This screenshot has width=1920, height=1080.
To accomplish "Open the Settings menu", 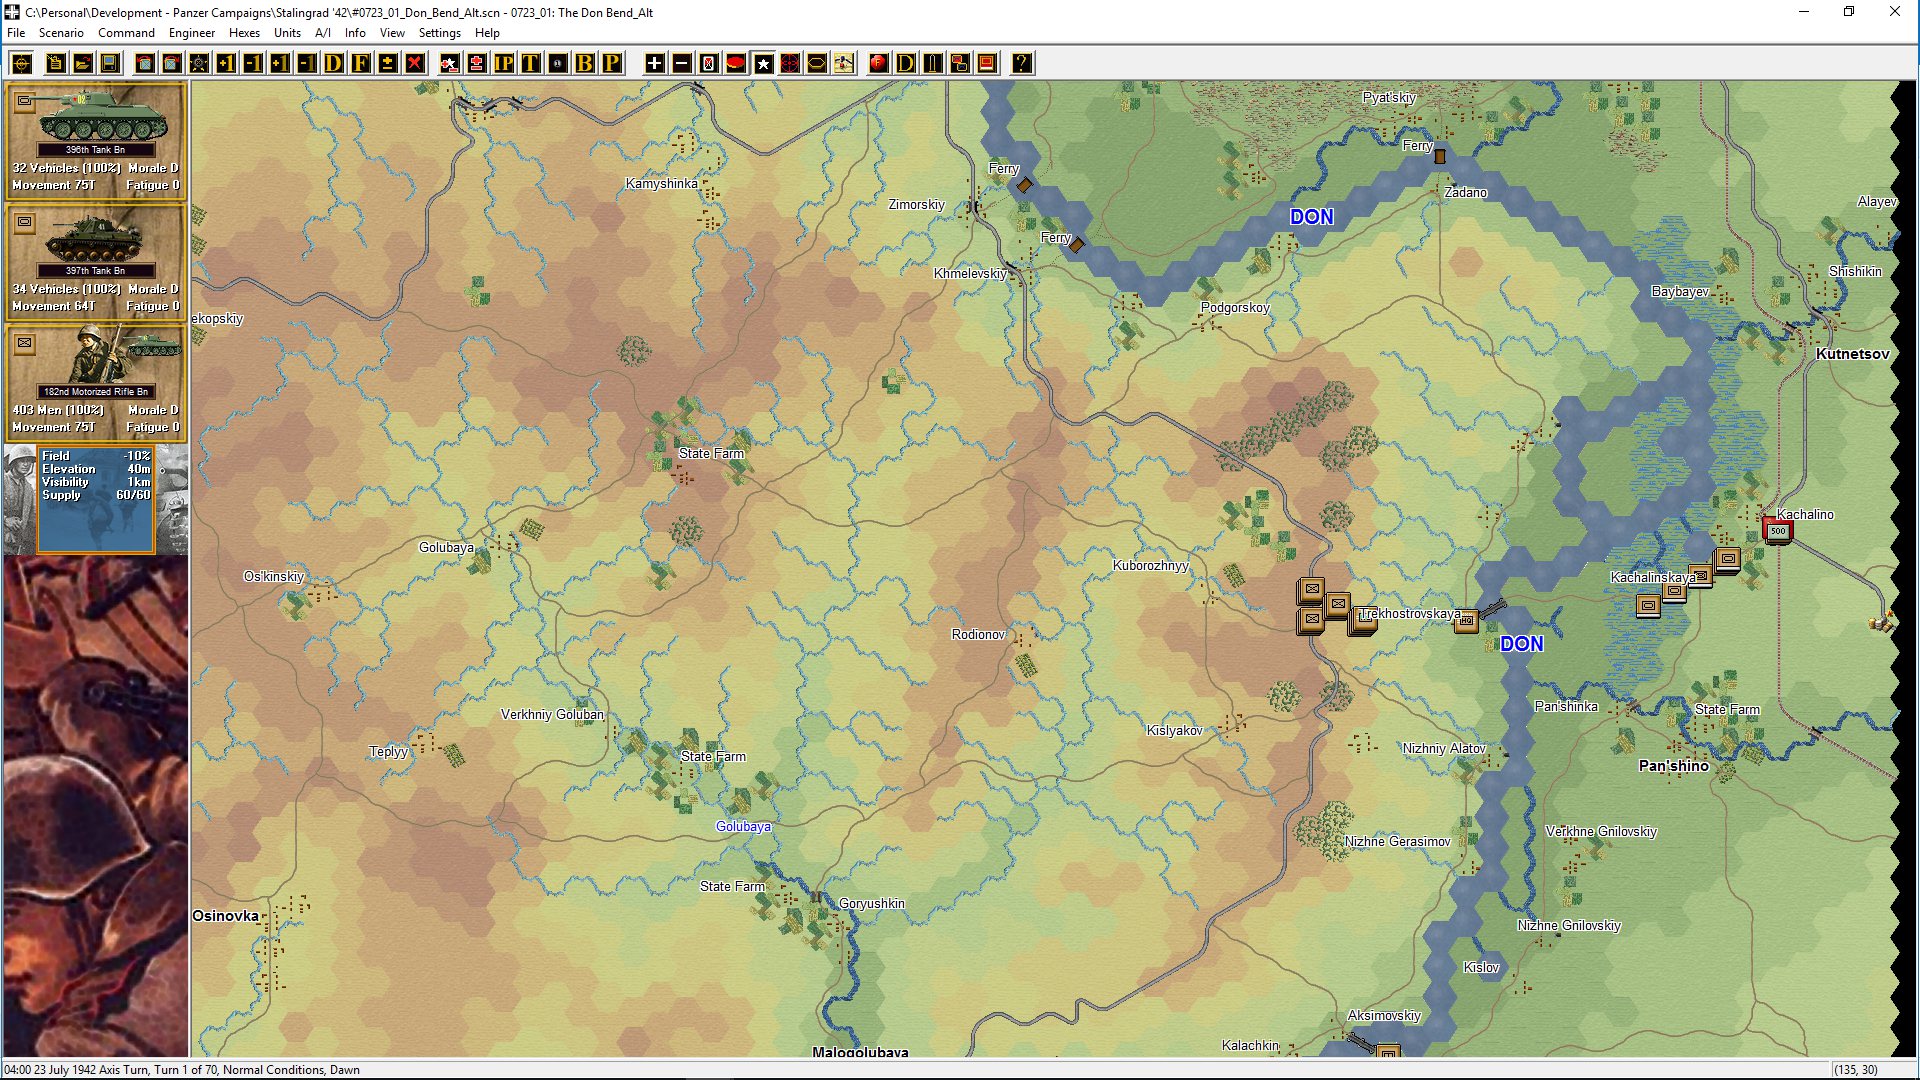I will 439,33.
